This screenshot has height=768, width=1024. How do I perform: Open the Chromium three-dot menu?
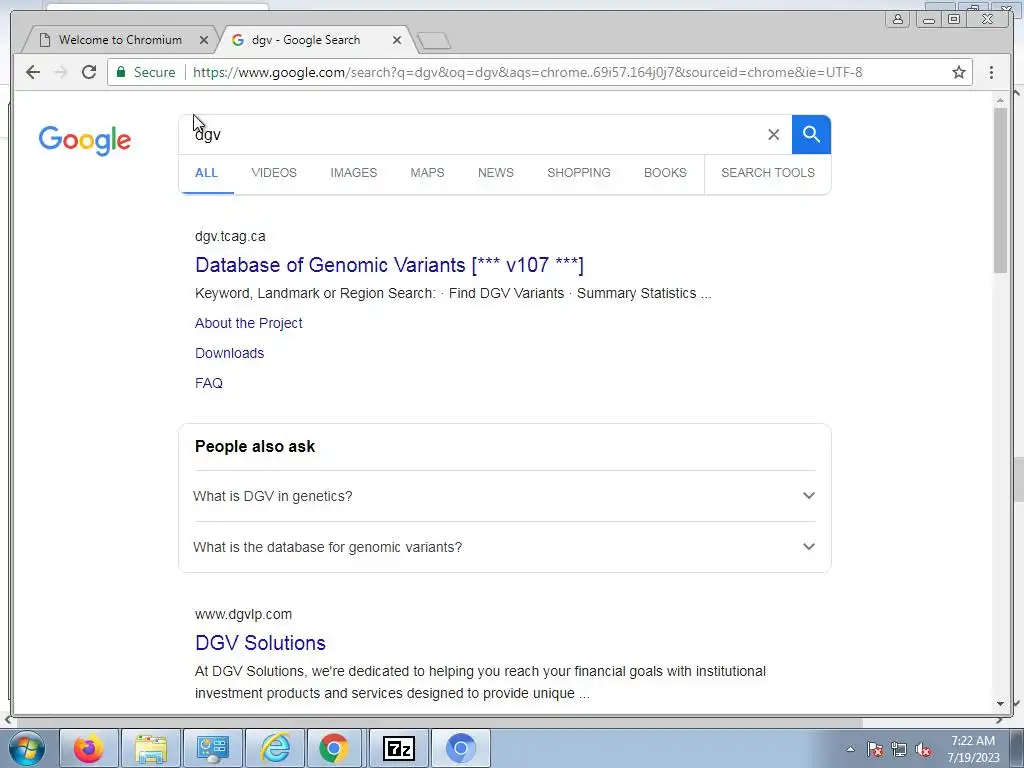tap(991, 72)
